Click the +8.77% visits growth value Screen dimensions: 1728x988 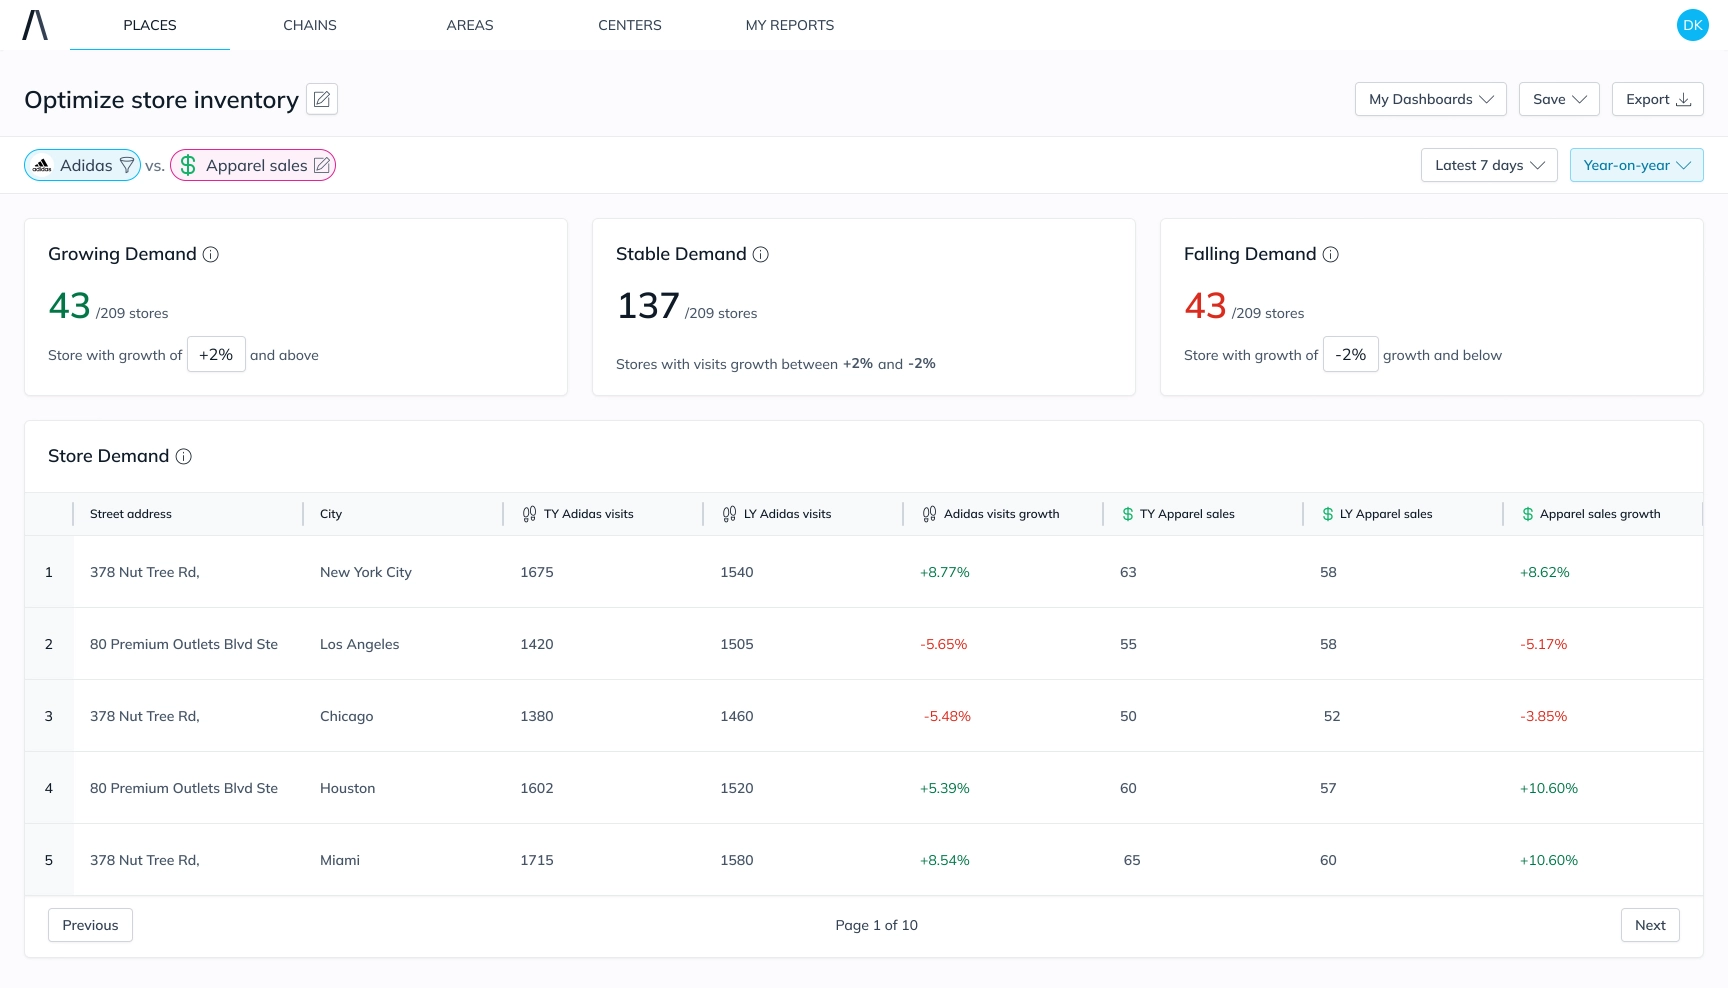click(945, 572)
